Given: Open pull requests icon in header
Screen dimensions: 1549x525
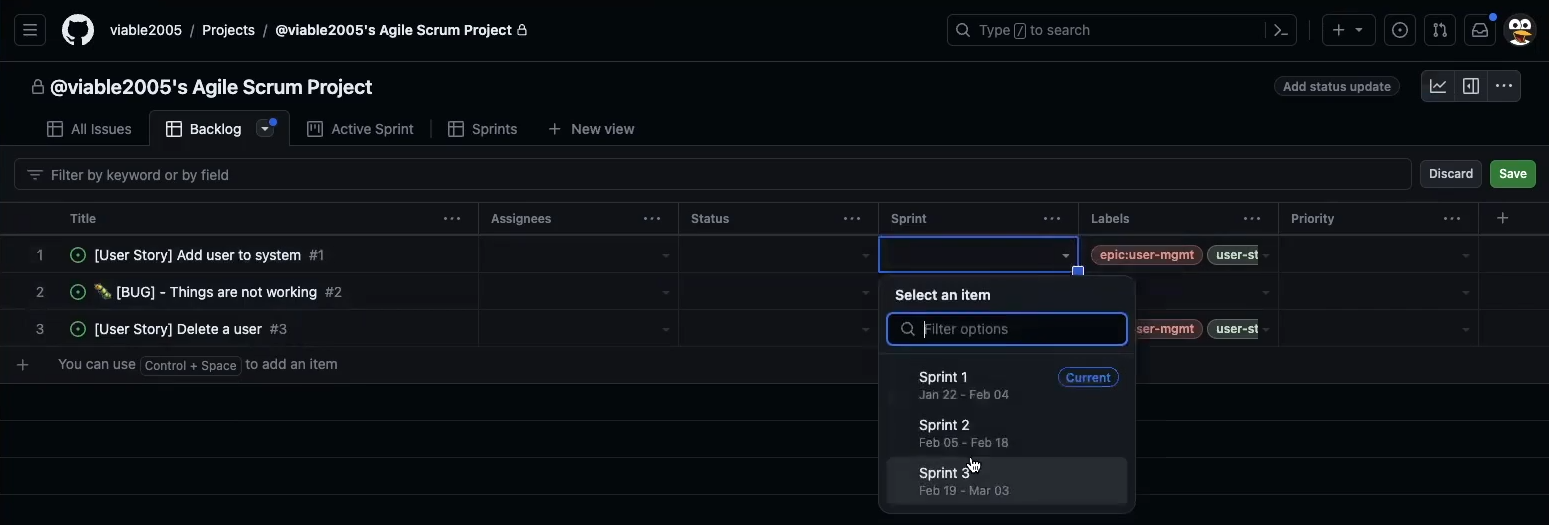Looking at the screenshot, I should 1440,30.
